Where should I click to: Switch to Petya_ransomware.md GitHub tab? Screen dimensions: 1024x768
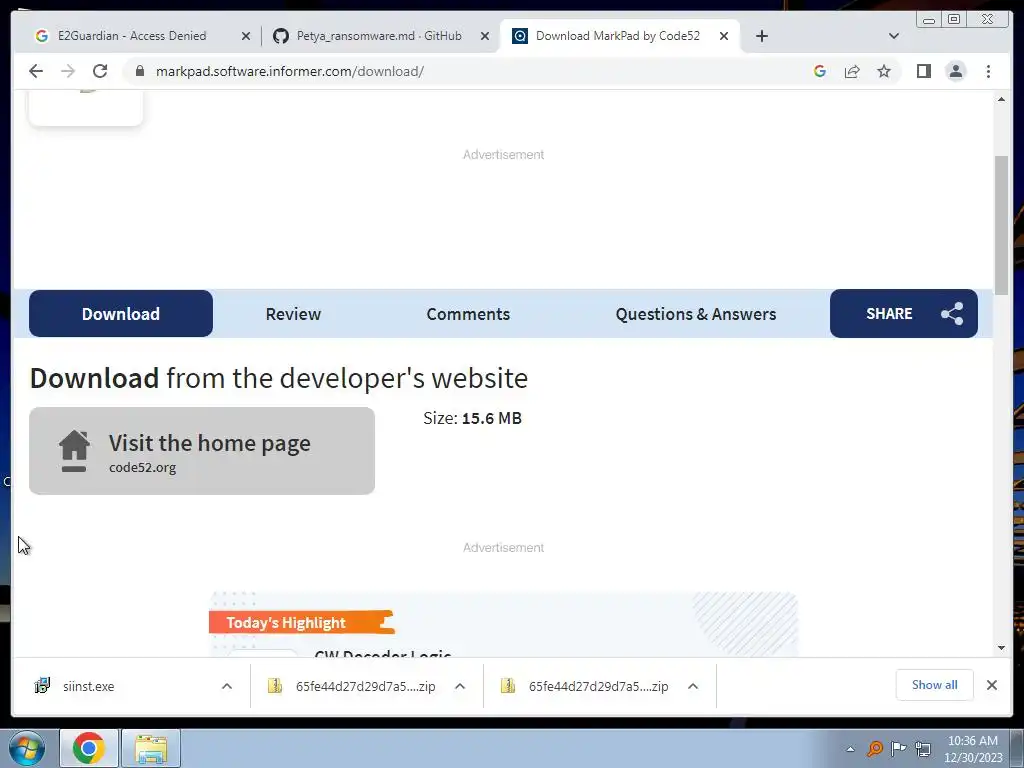point(379,36)
